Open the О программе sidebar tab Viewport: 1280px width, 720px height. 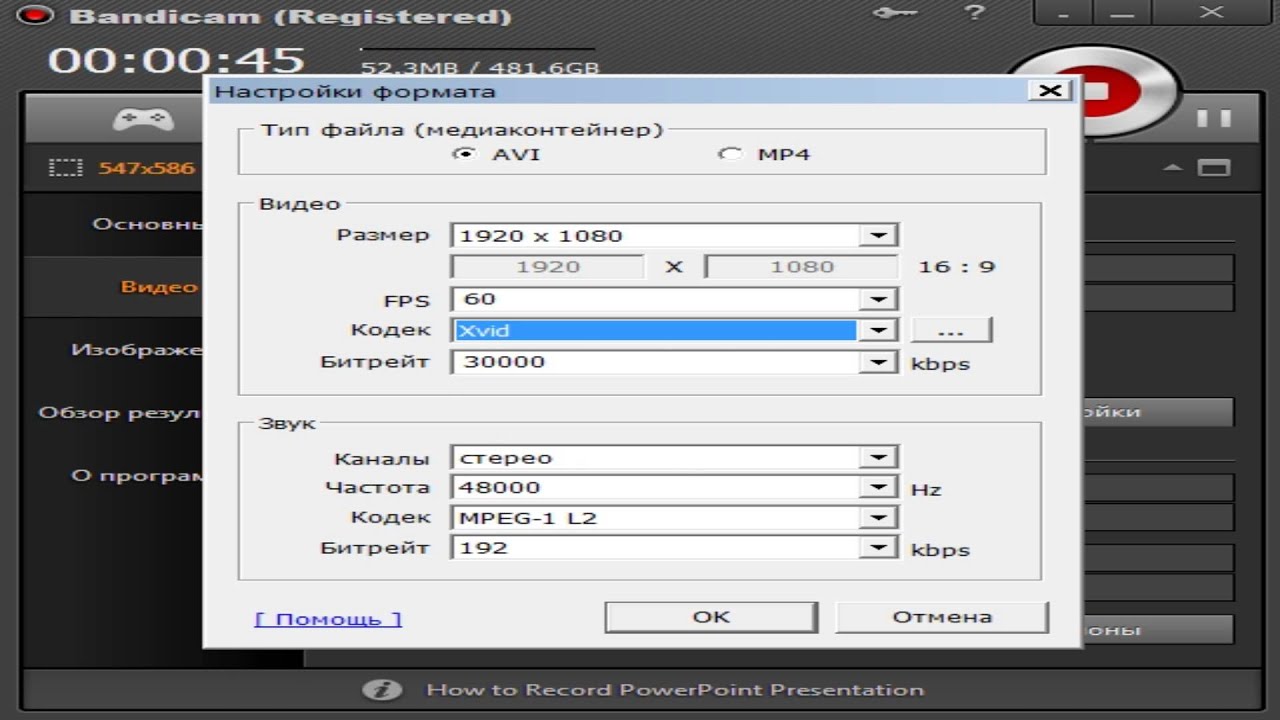pos(112,476)
